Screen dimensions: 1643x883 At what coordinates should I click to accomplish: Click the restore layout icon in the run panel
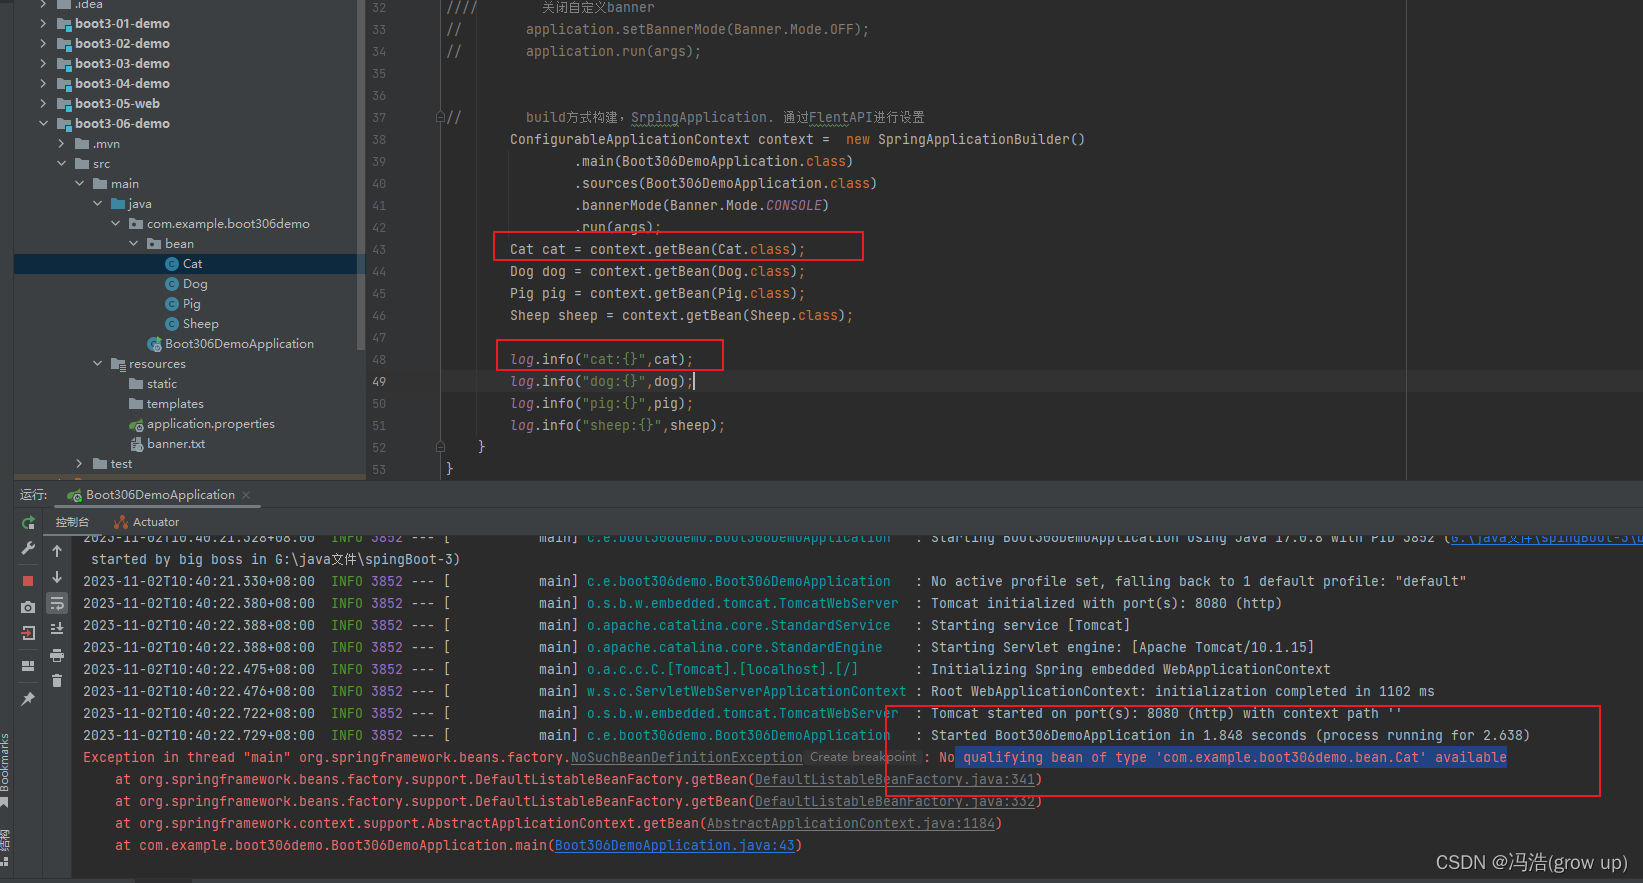tap(28, 665)
